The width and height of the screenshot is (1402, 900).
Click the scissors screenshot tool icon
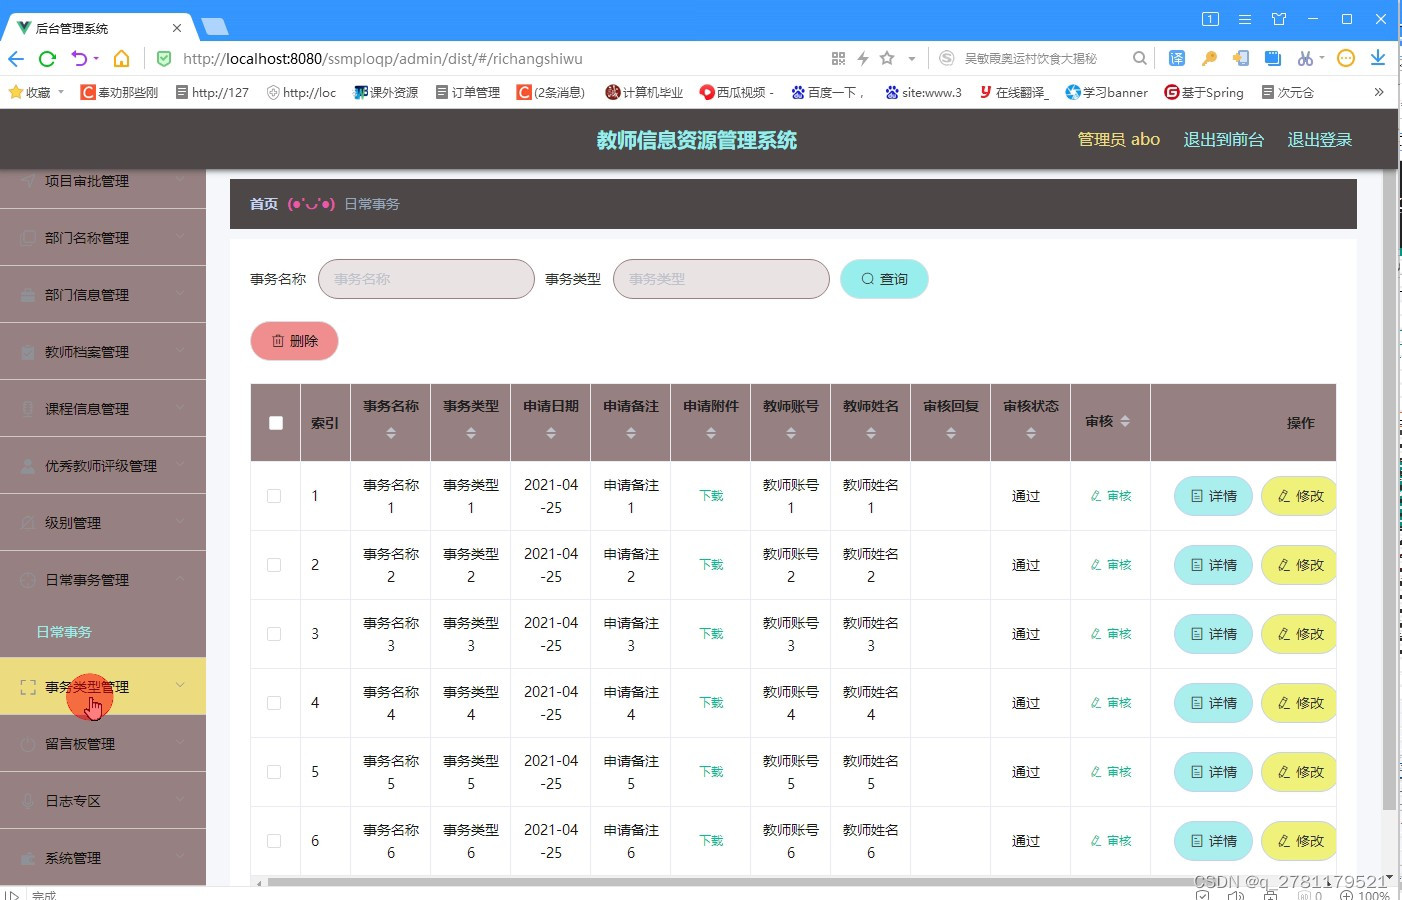tap(1305, 59)
